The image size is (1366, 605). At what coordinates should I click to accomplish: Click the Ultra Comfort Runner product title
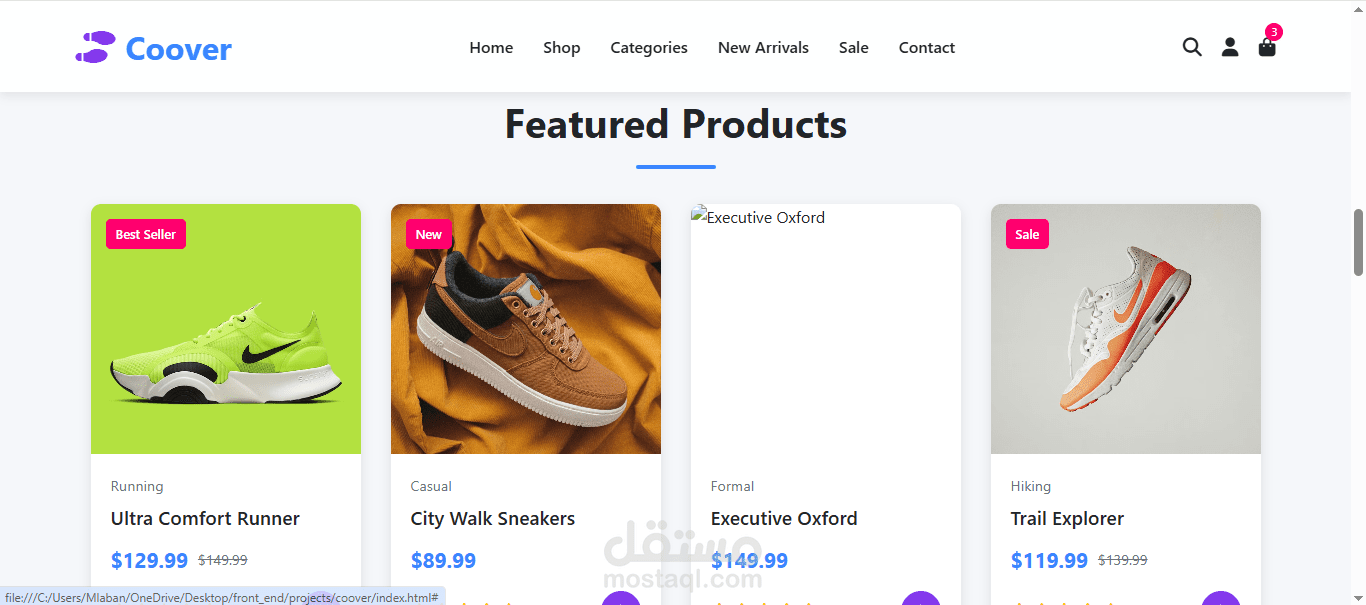click(205, 519)
